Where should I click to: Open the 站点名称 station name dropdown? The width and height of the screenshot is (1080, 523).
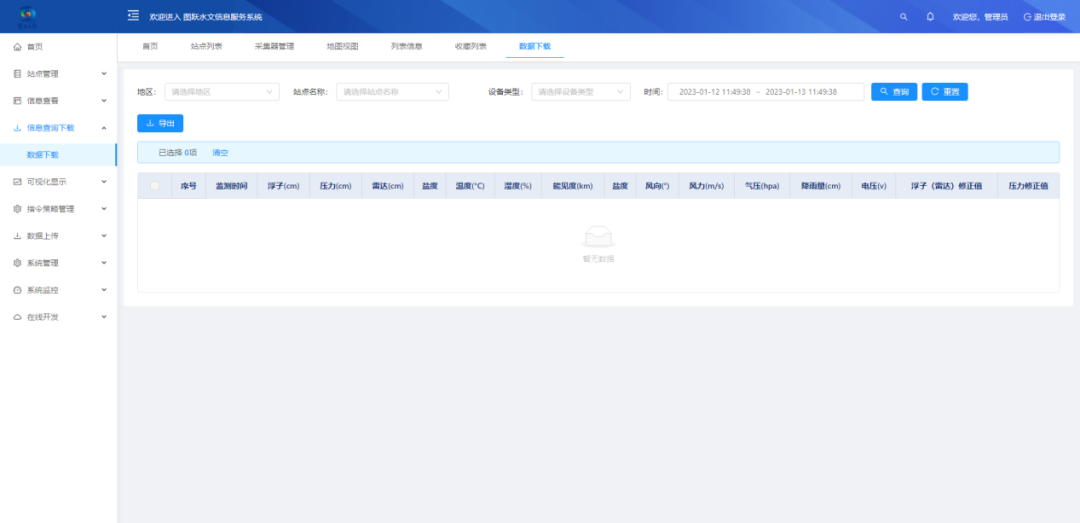(x=392, y=92)
